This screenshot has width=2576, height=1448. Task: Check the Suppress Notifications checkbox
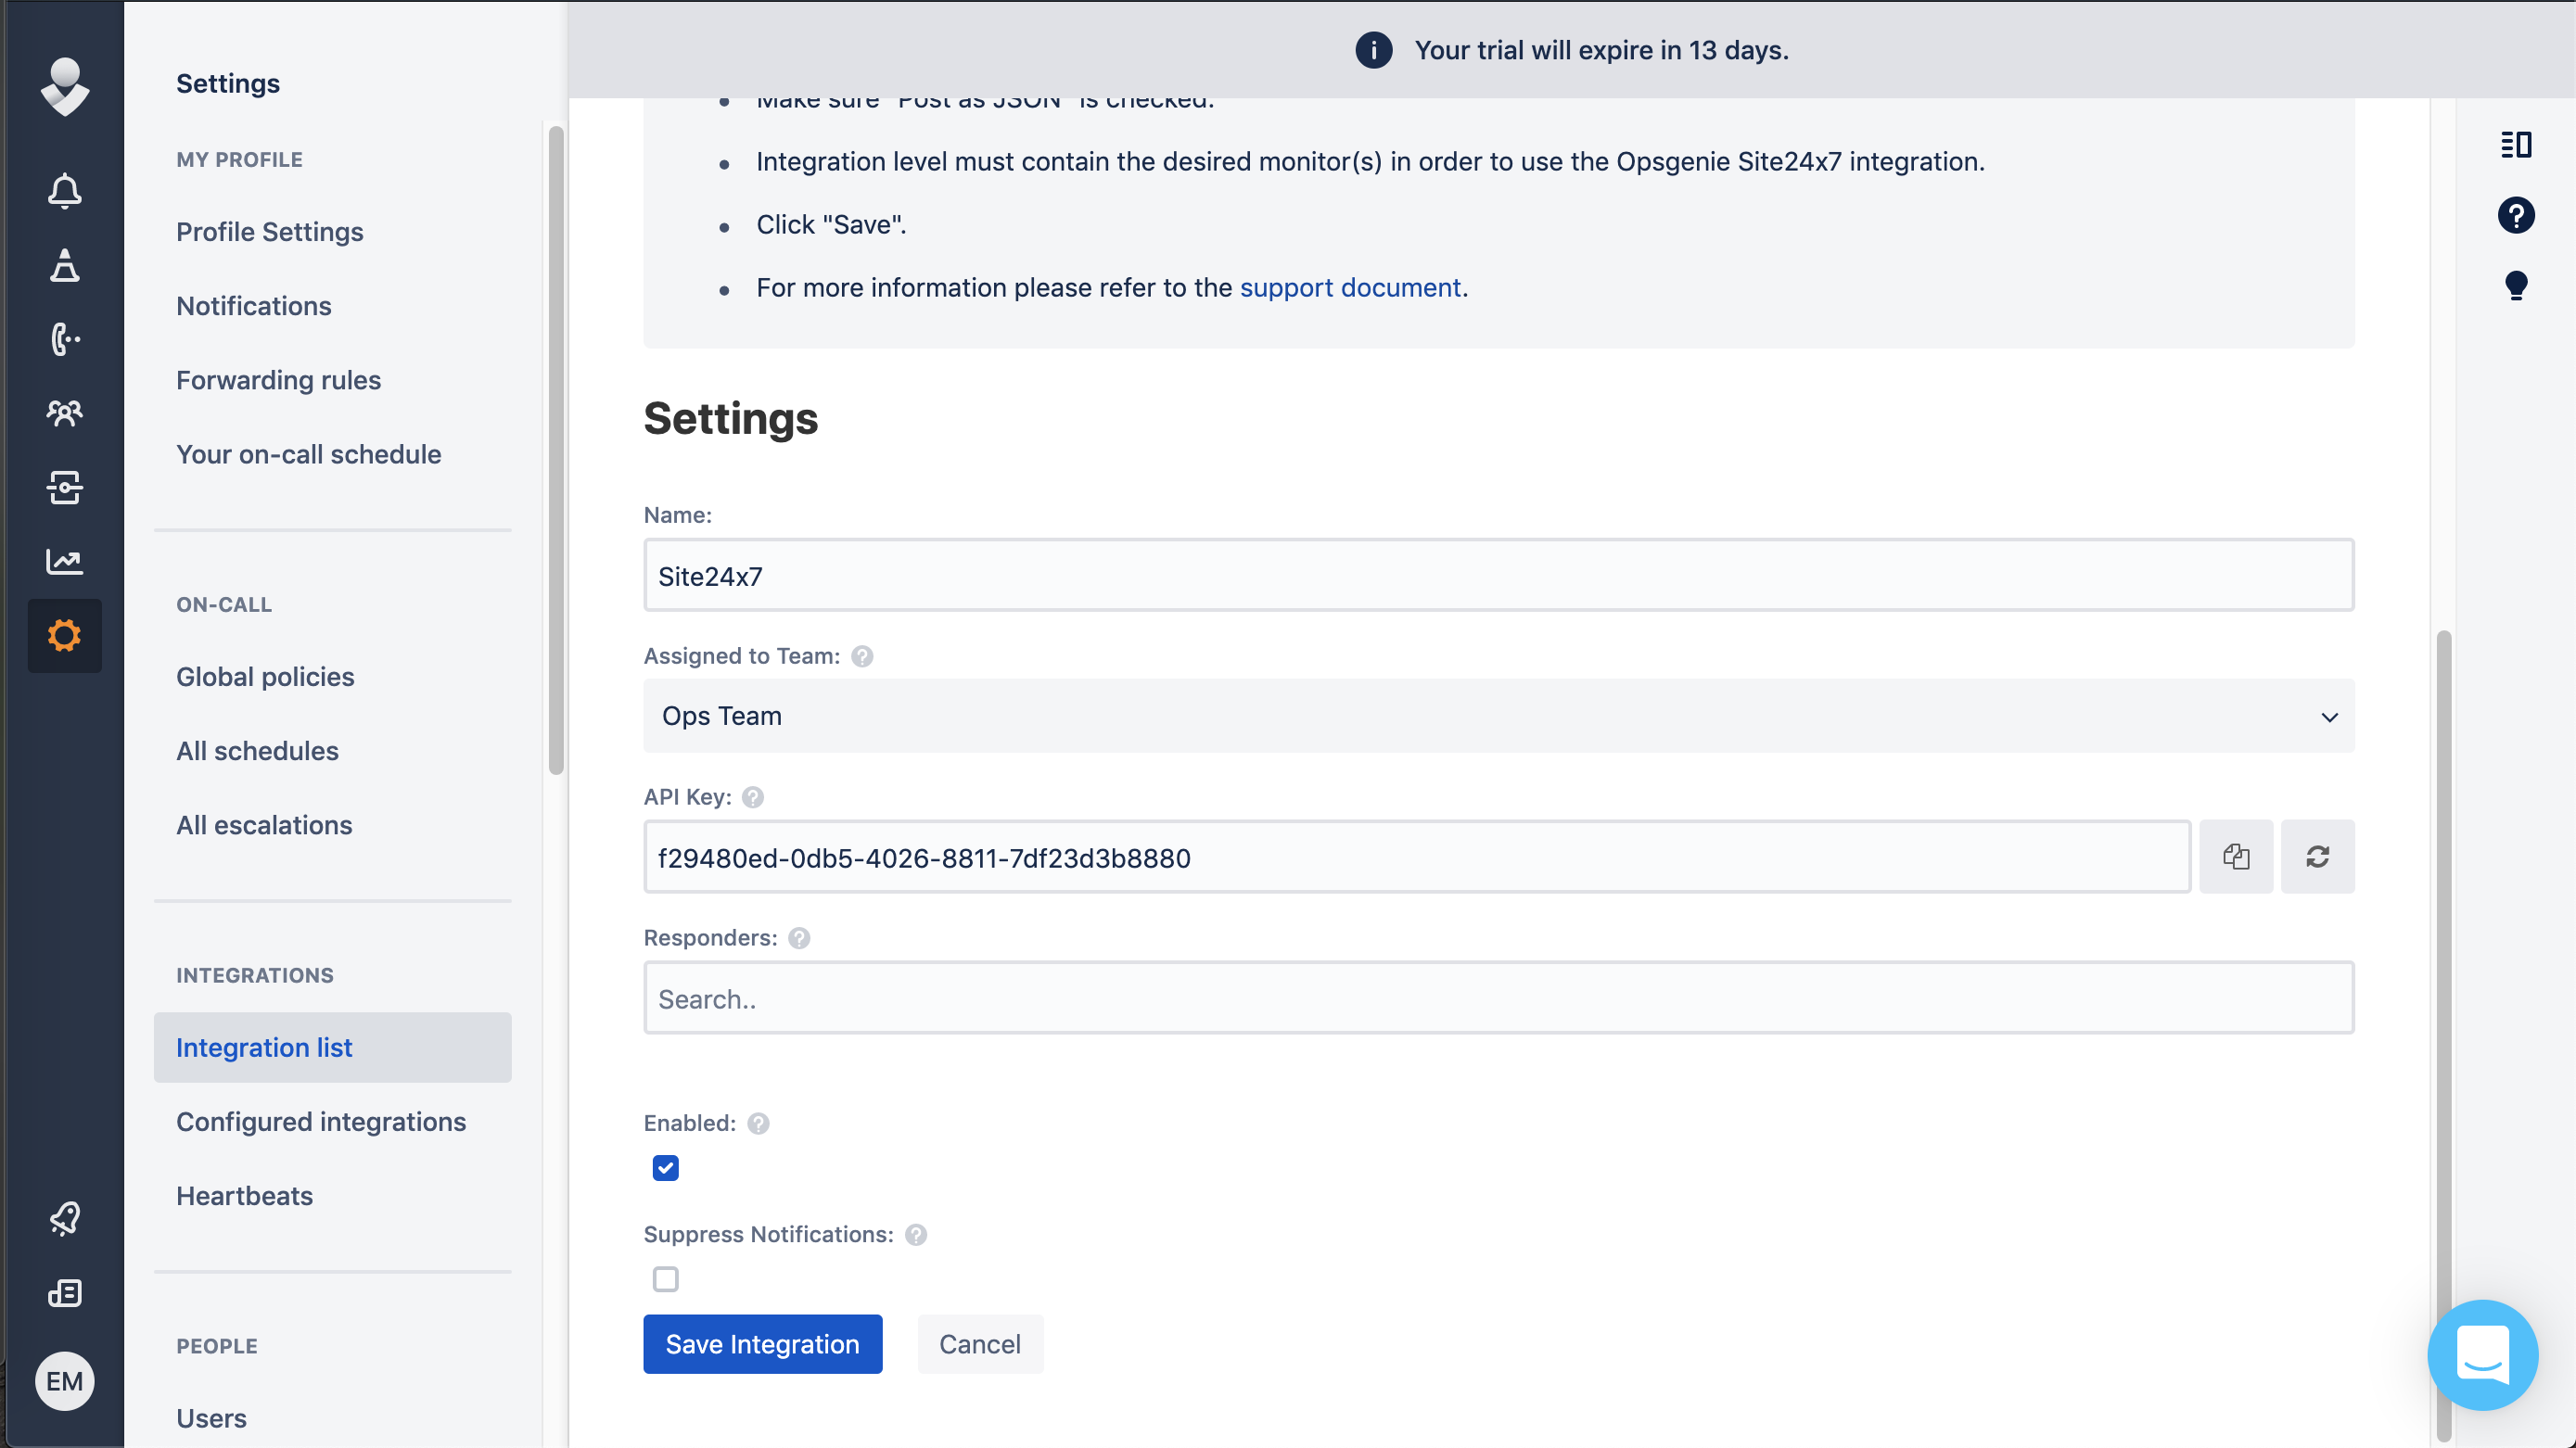coord(665,1279)
